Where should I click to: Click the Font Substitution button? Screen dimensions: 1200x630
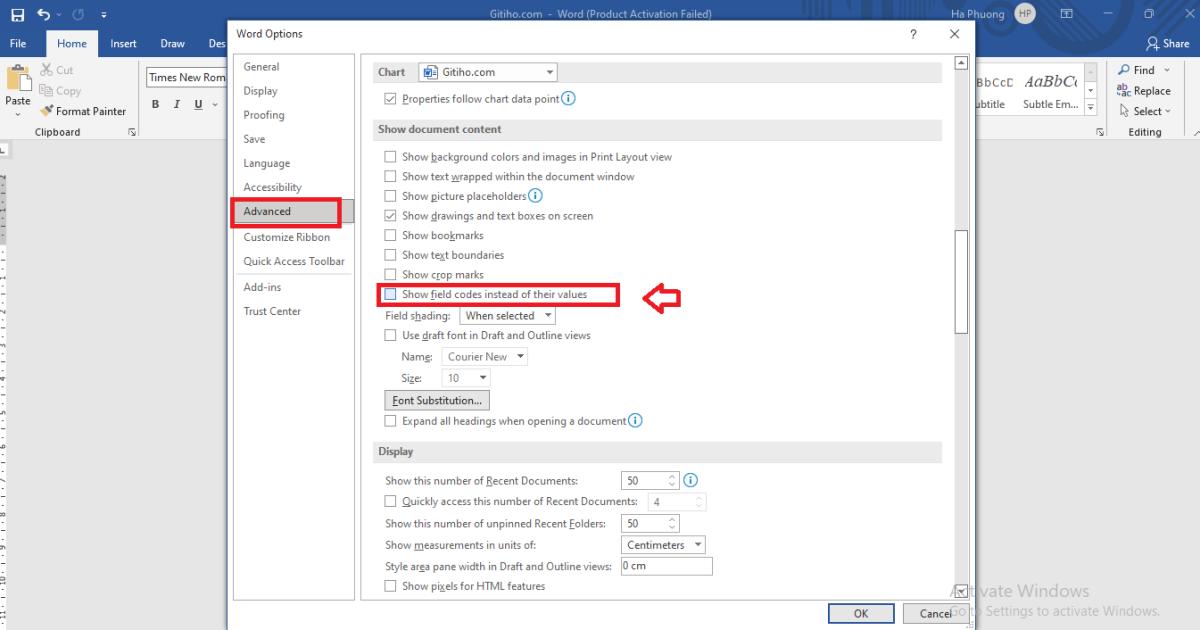[437, 400]
